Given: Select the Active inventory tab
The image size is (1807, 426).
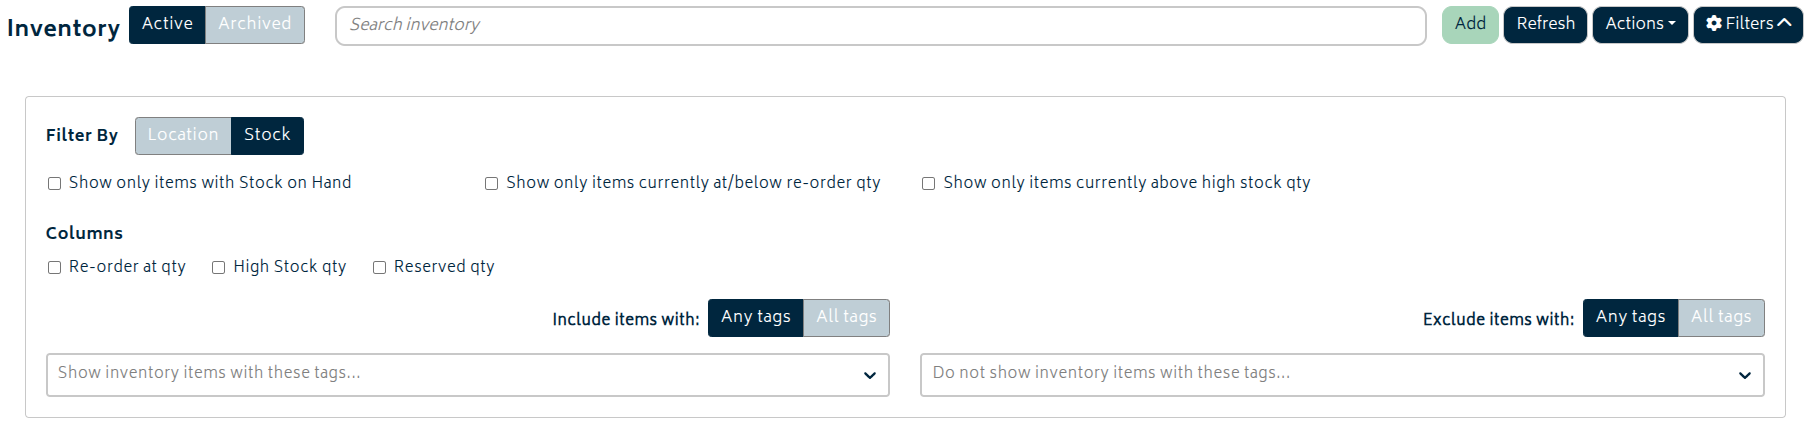Looking at the screenshot, I should 167,24.
